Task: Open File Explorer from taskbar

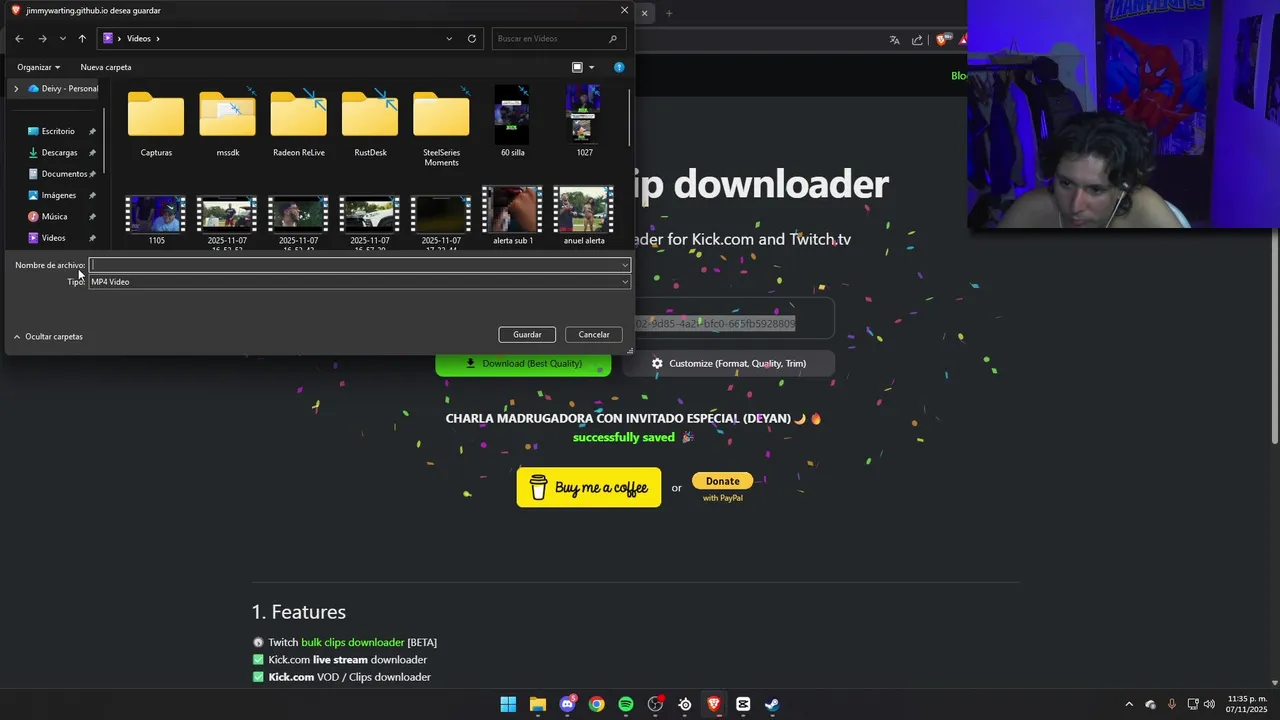Action: tap(538, 704)
